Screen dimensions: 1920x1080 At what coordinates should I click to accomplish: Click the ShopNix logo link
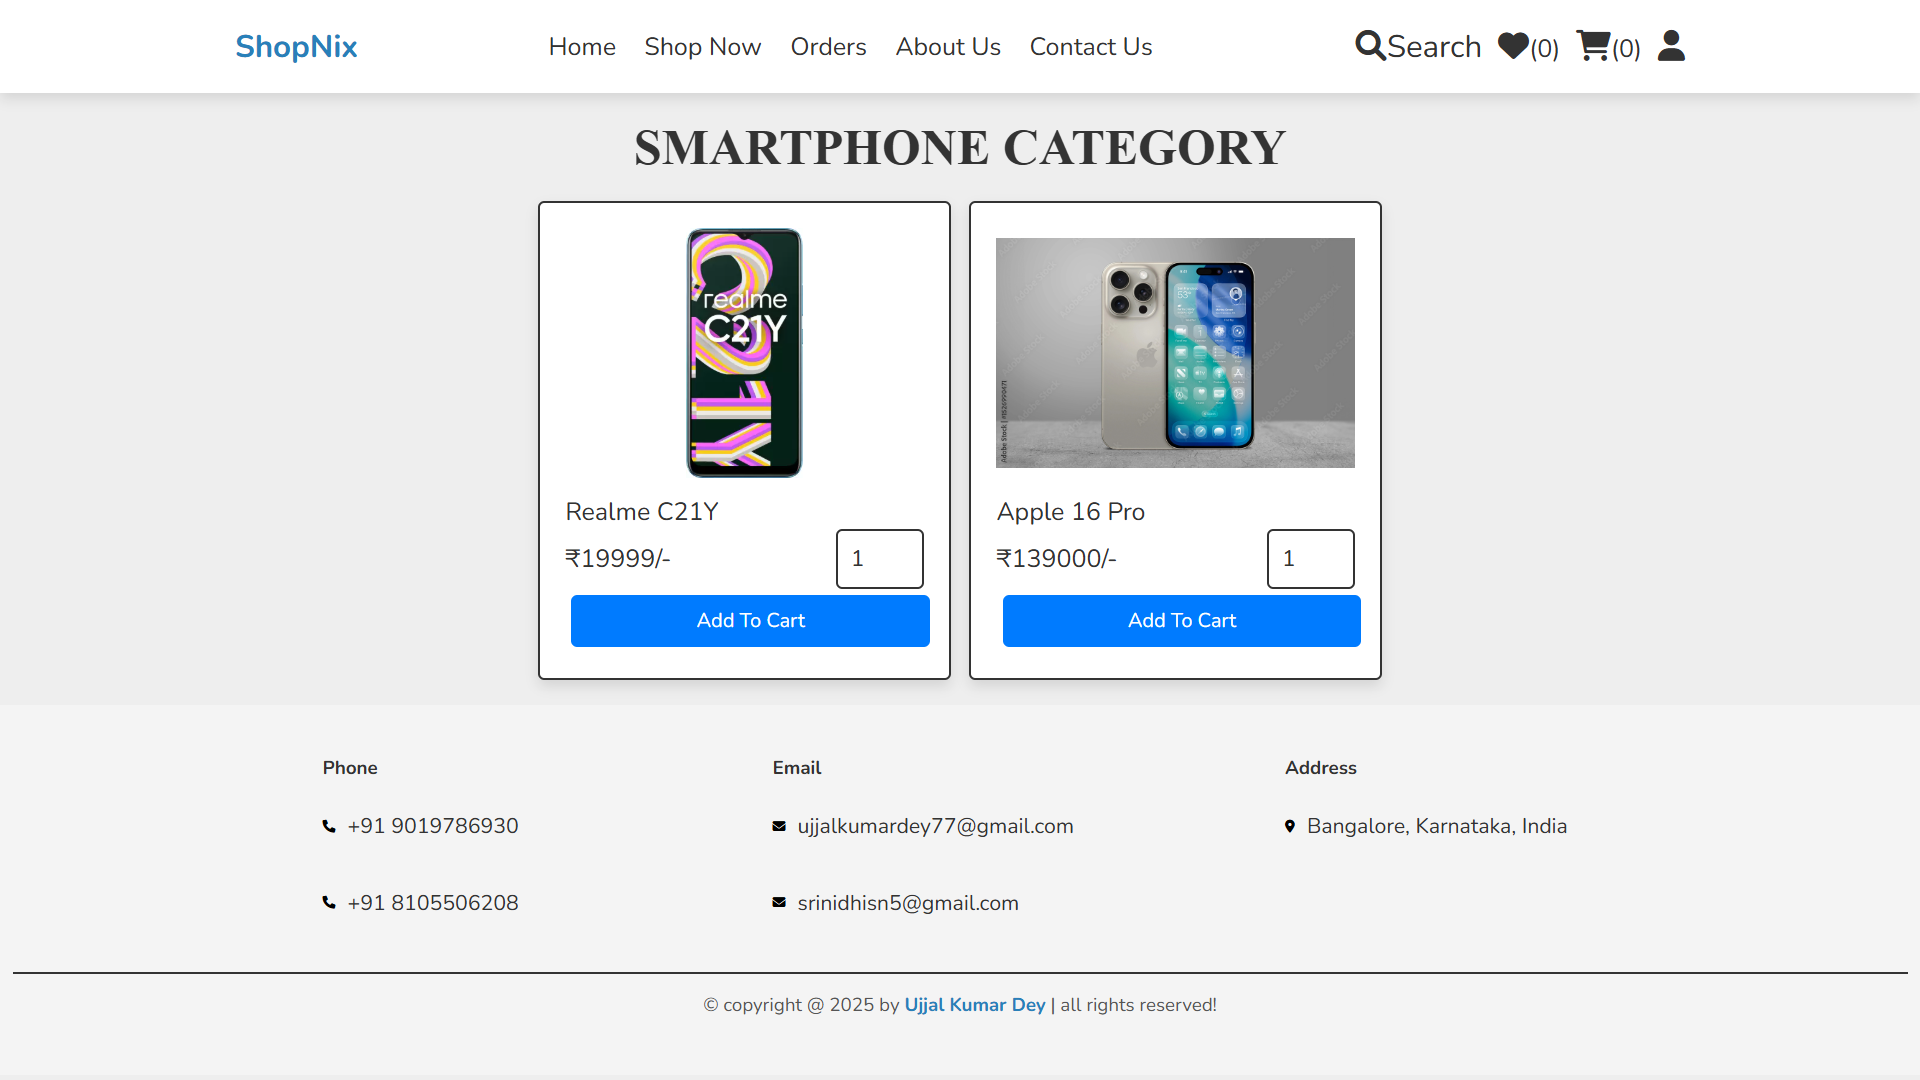pyautogui.click(x=296, y=47)
